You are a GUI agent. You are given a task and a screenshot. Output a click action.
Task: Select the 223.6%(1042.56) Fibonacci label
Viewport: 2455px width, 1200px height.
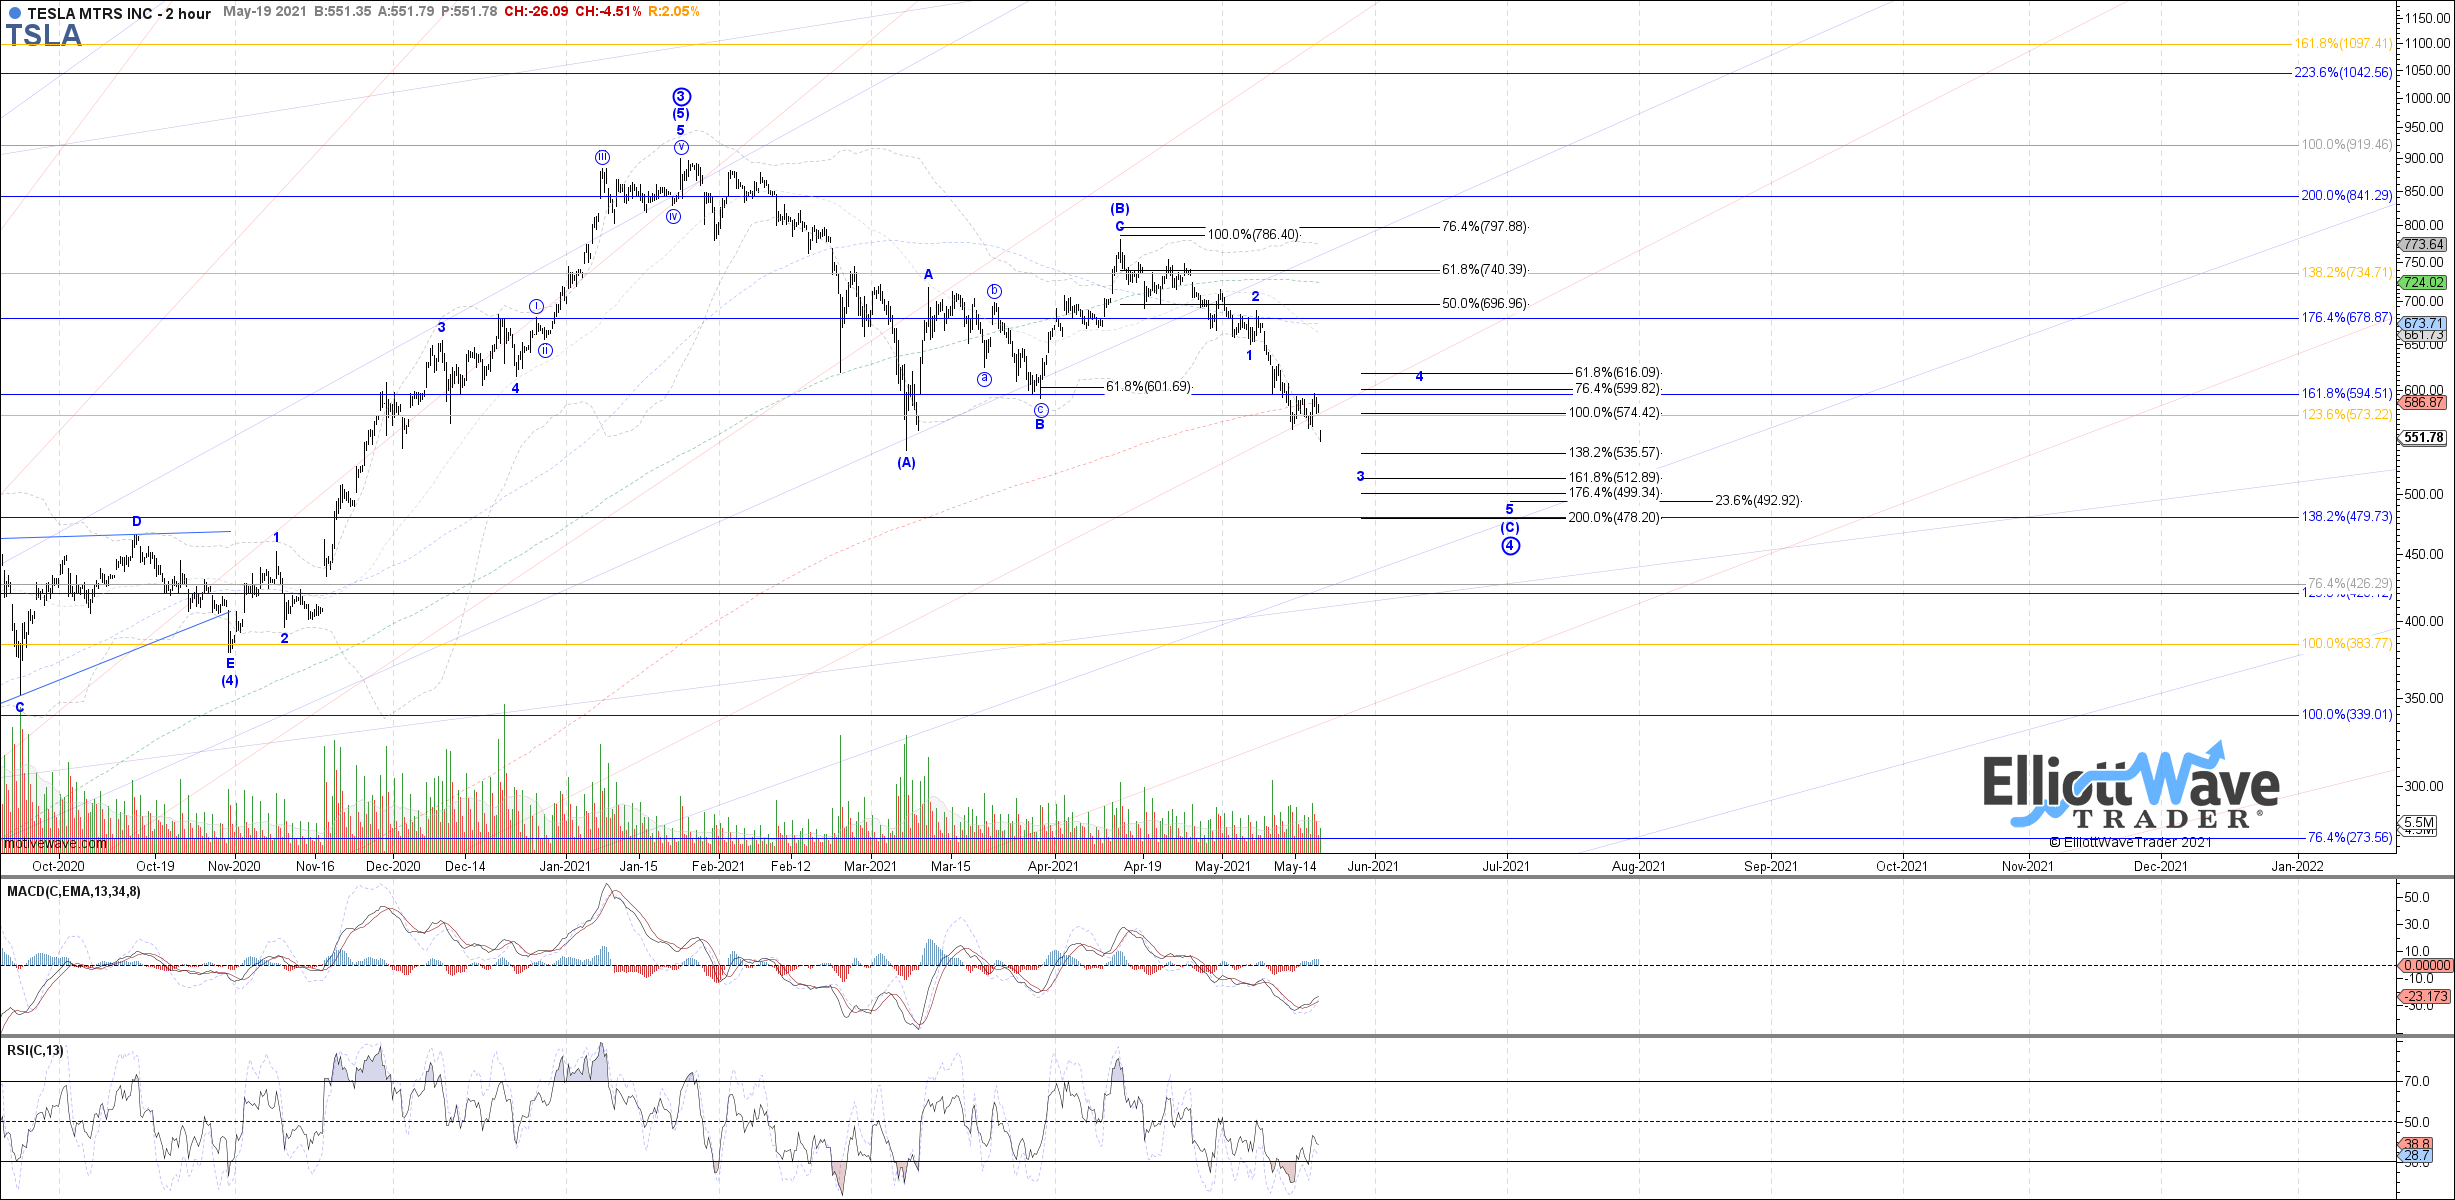point(2343,72)
